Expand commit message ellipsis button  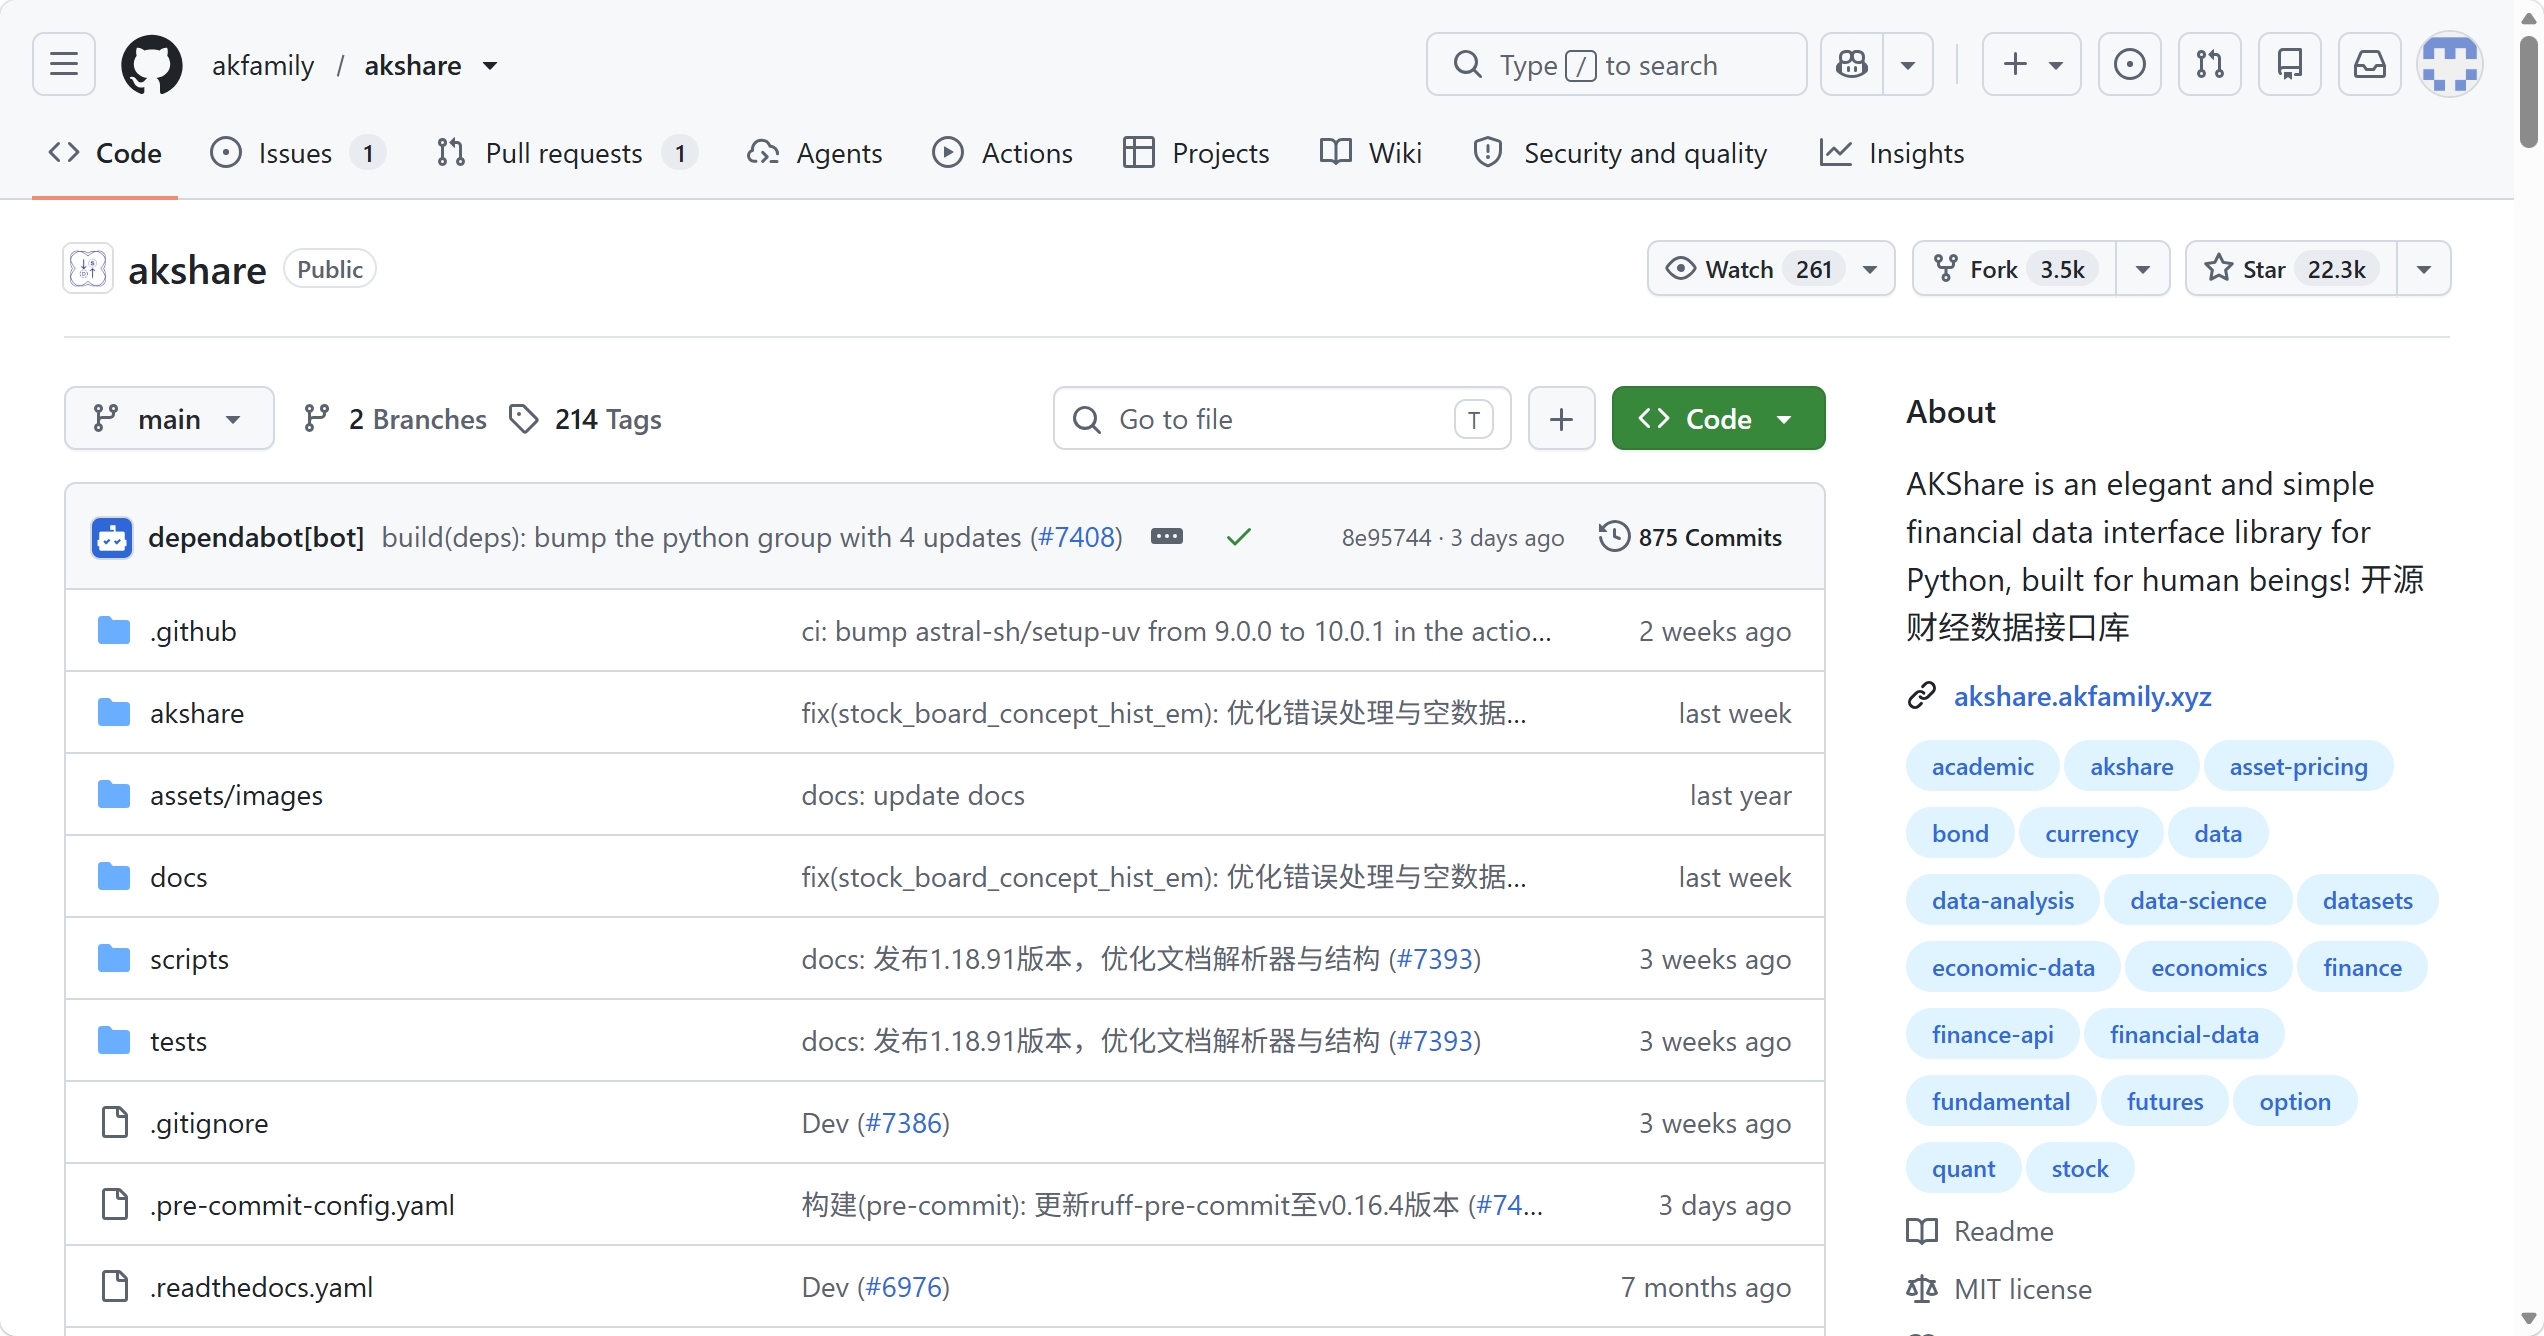[x=1167, y=537]
